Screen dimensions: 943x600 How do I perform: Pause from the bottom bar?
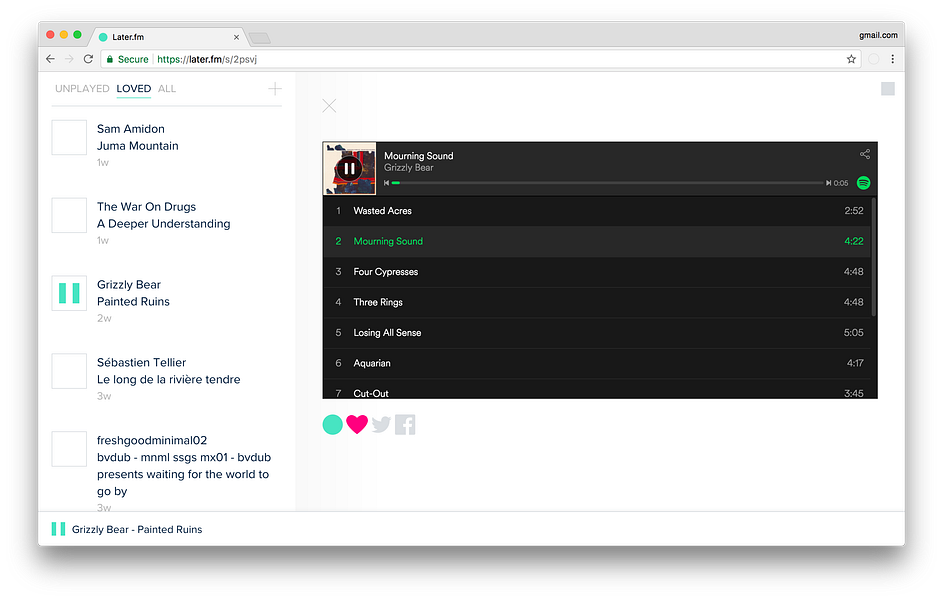(58, 529)
